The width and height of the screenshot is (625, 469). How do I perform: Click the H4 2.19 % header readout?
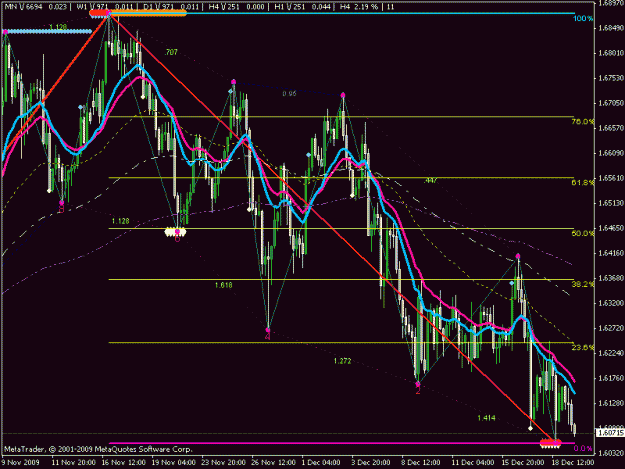click(358, 7)
